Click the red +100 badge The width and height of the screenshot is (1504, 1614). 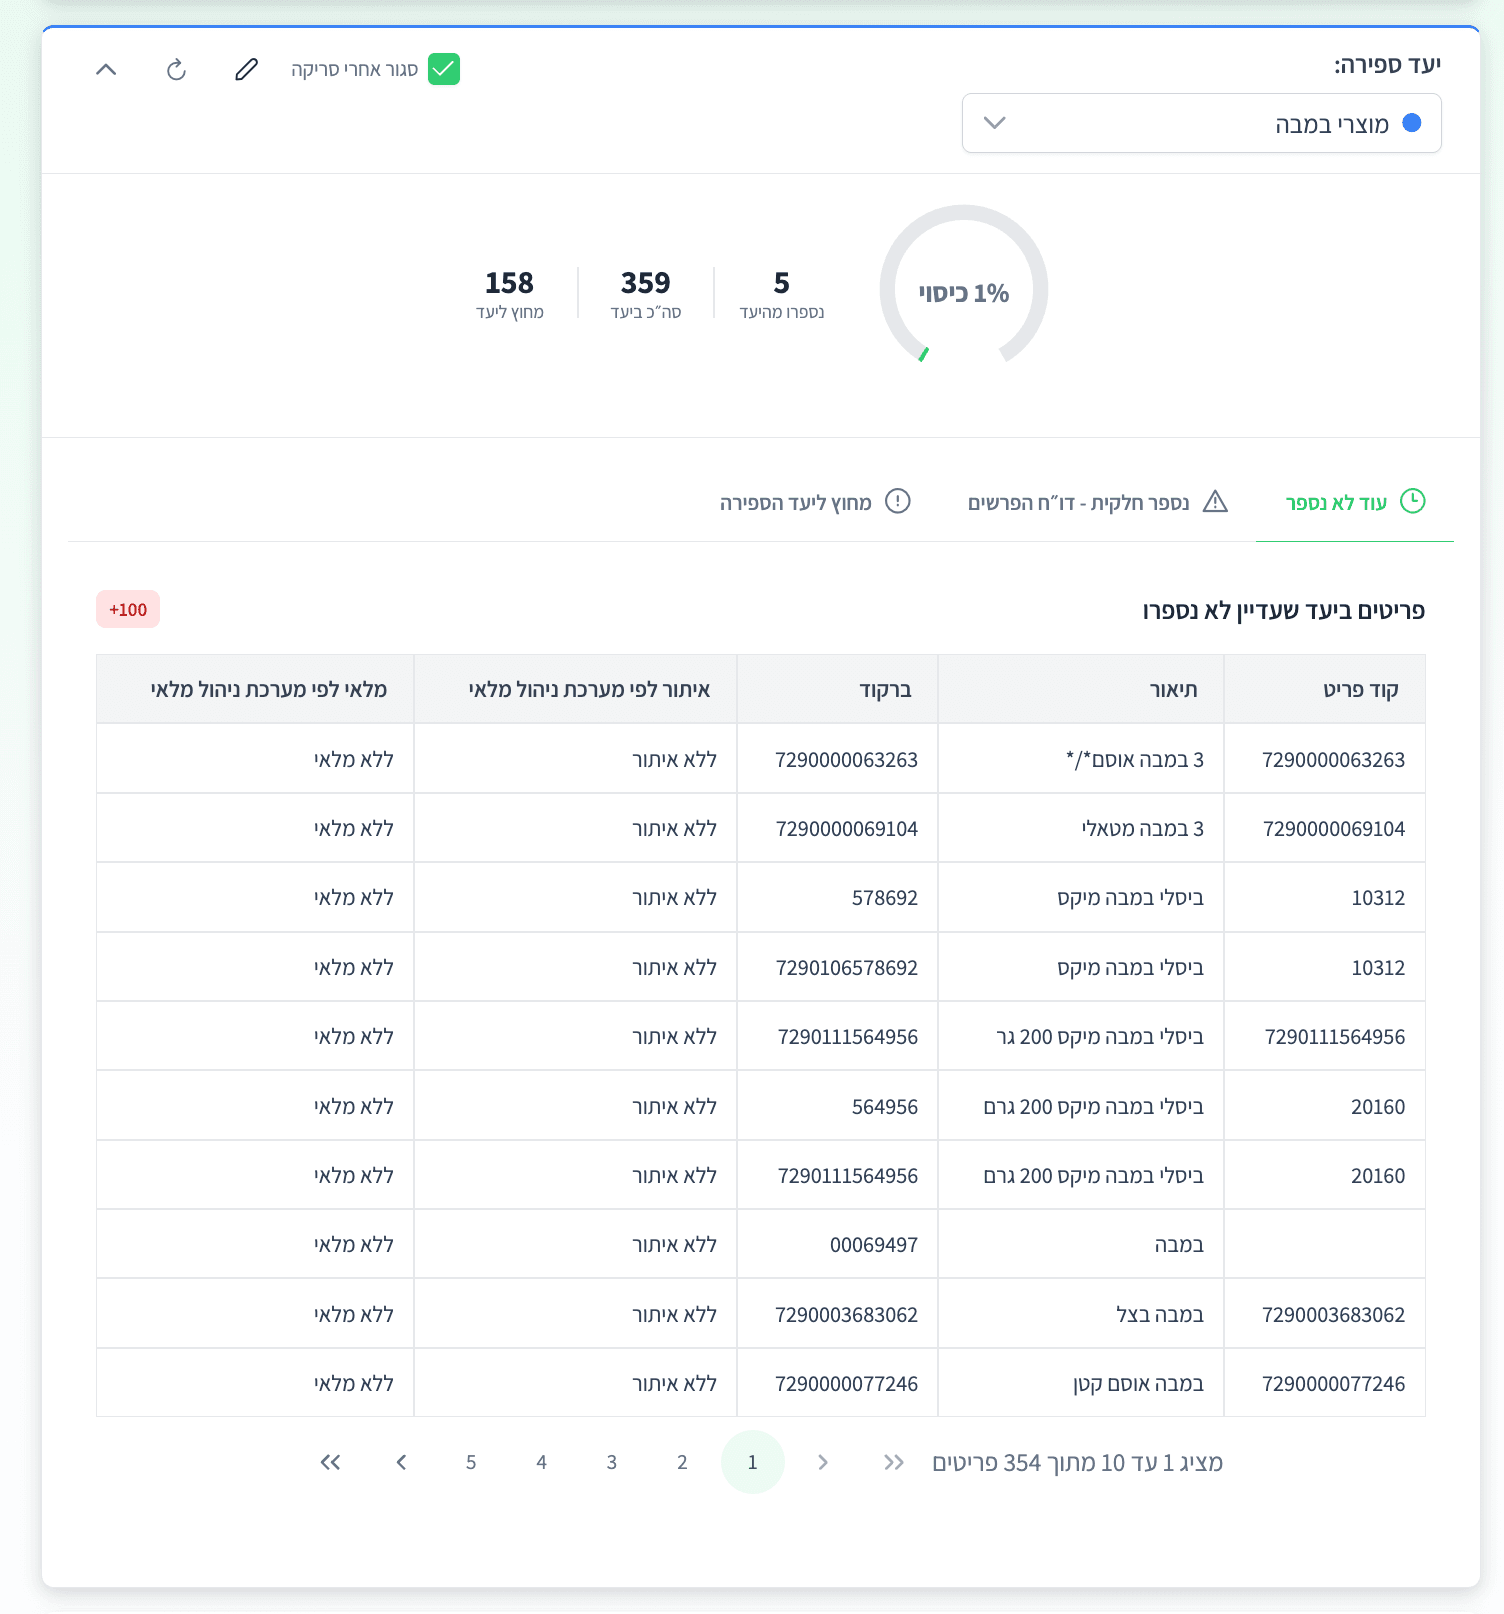pyautogui.click(x=128, y=609)
